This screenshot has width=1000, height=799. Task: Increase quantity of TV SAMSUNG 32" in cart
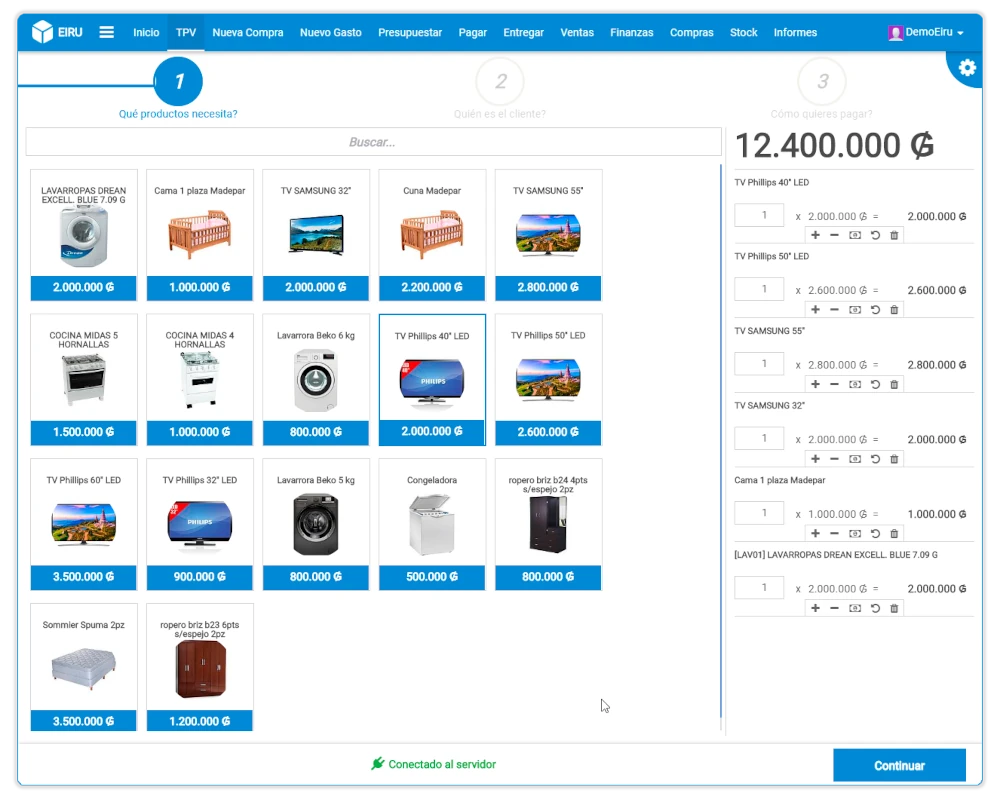815,459
